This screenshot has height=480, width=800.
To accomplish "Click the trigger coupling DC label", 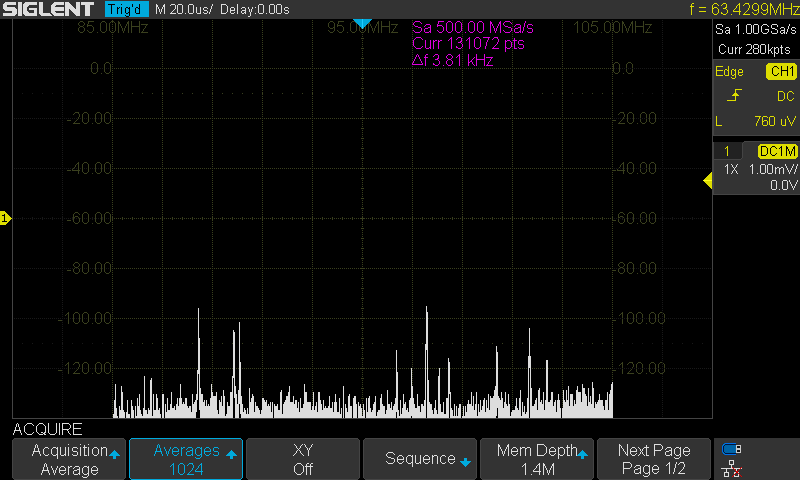I will [x=785, y=96].
